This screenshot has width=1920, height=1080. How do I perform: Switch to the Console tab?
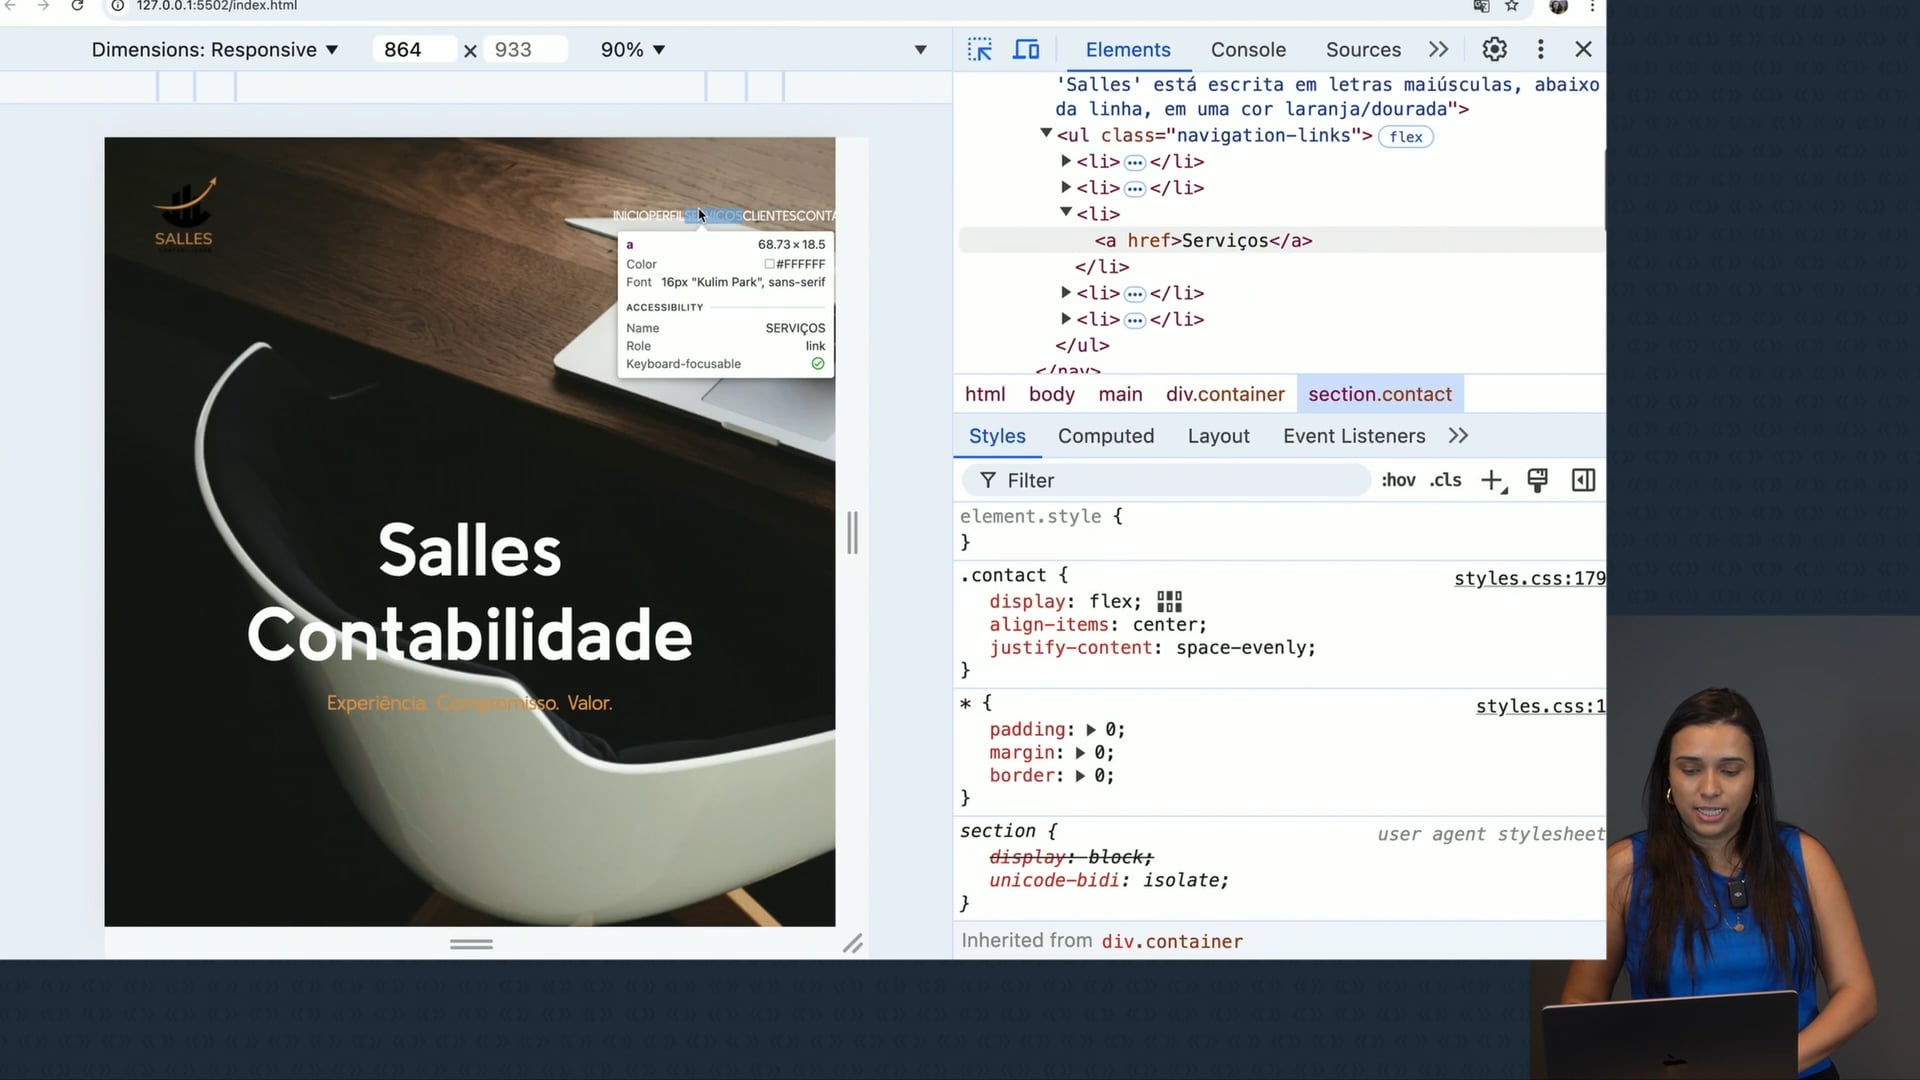[1248, 50]
